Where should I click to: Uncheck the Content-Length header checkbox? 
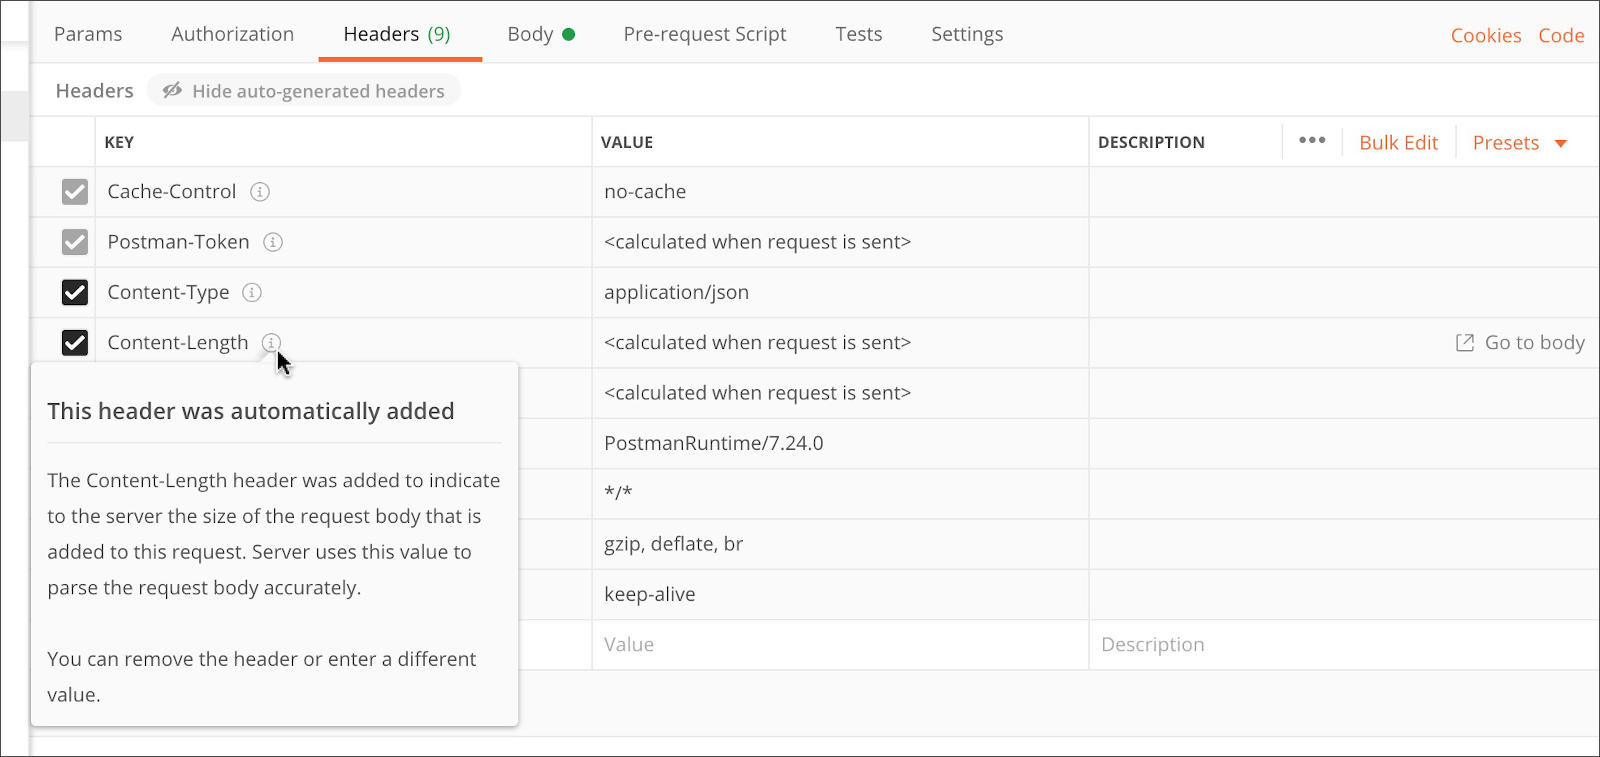click(x=75, y=343)
